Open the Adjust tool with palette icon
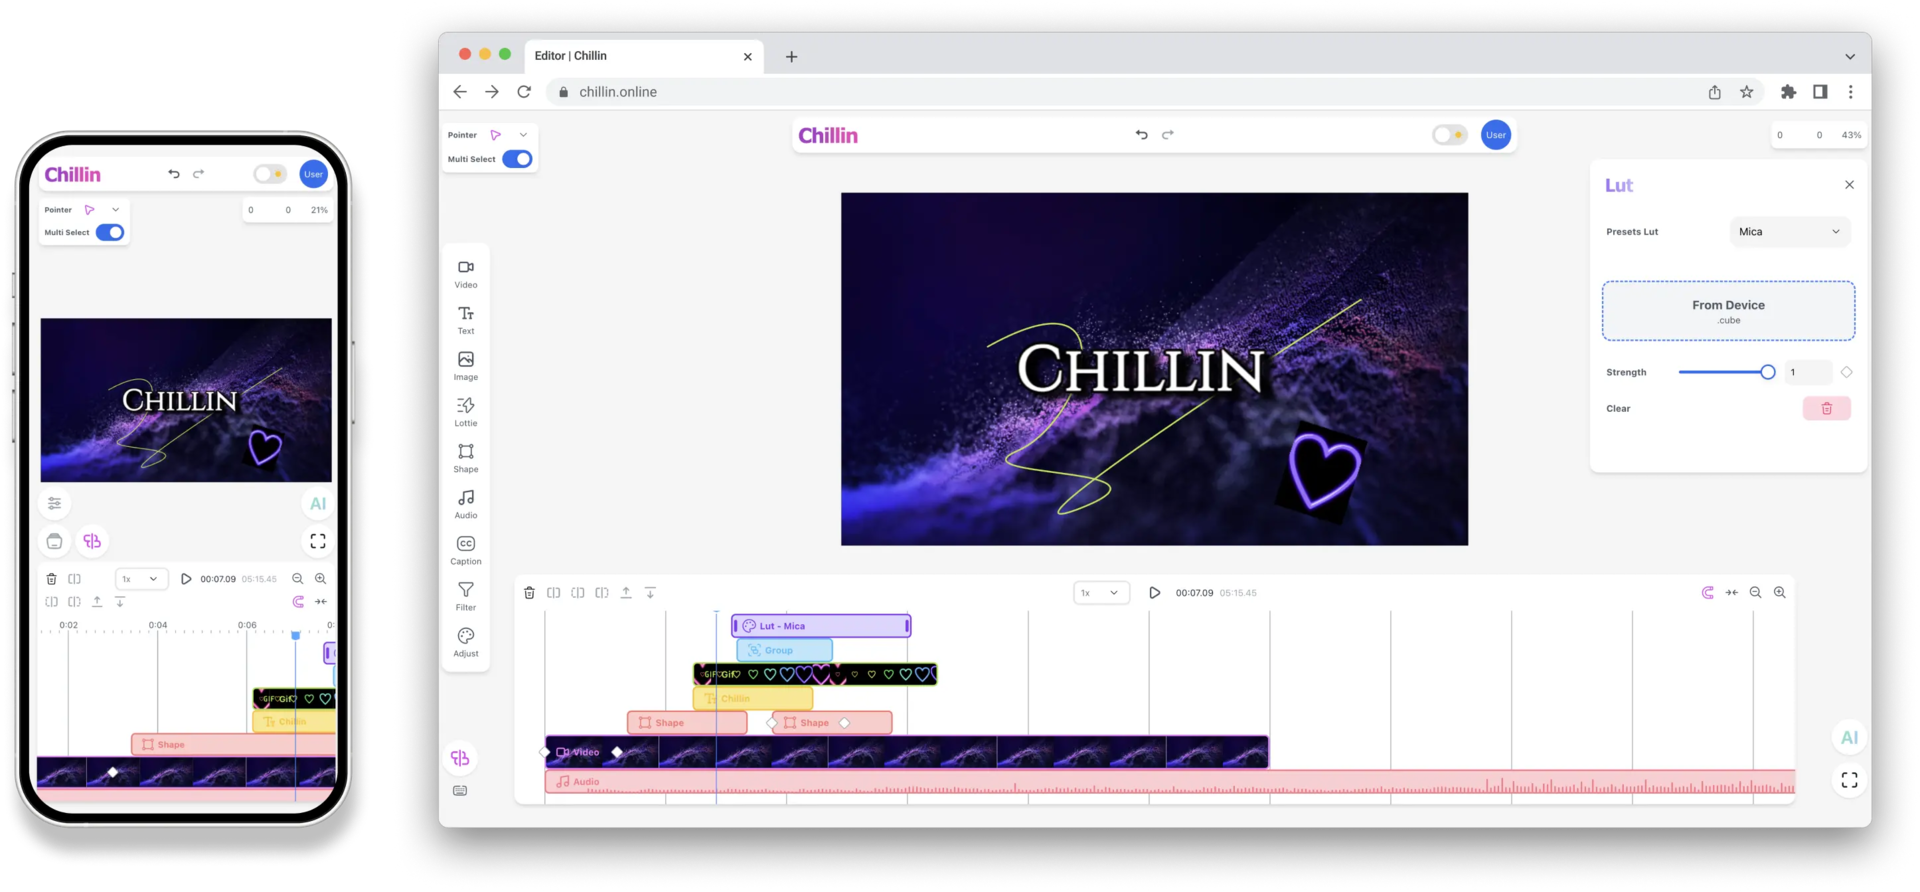Viewport: 1920px width, 892px height. click(x=466, y=640)
